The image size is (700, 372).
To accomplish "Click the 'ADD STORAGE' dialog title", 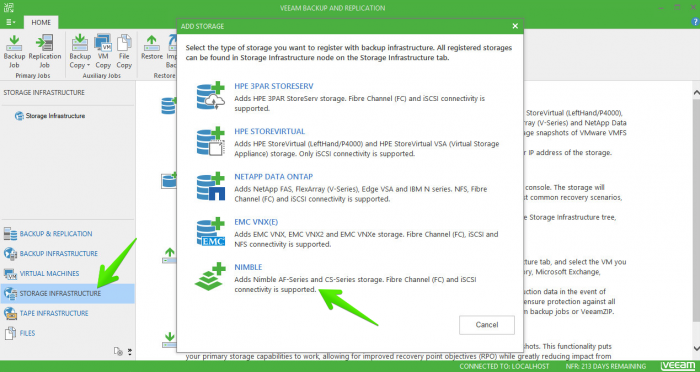I will [x=202, y=26].
